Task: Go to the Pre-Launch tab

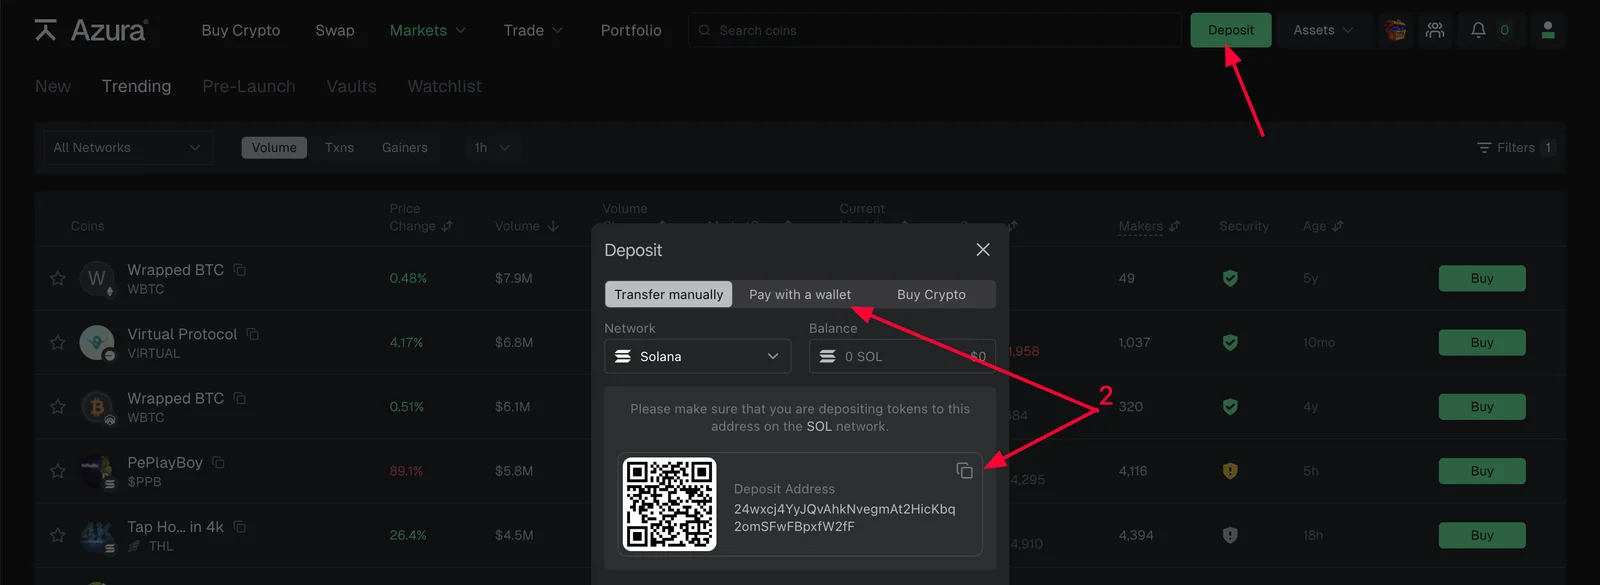Action: (249, 86)
